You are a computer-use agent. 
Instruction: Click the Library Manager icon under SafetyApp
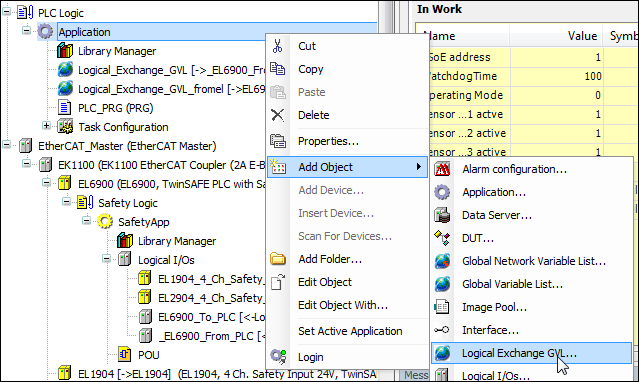(x=125, y=241)
